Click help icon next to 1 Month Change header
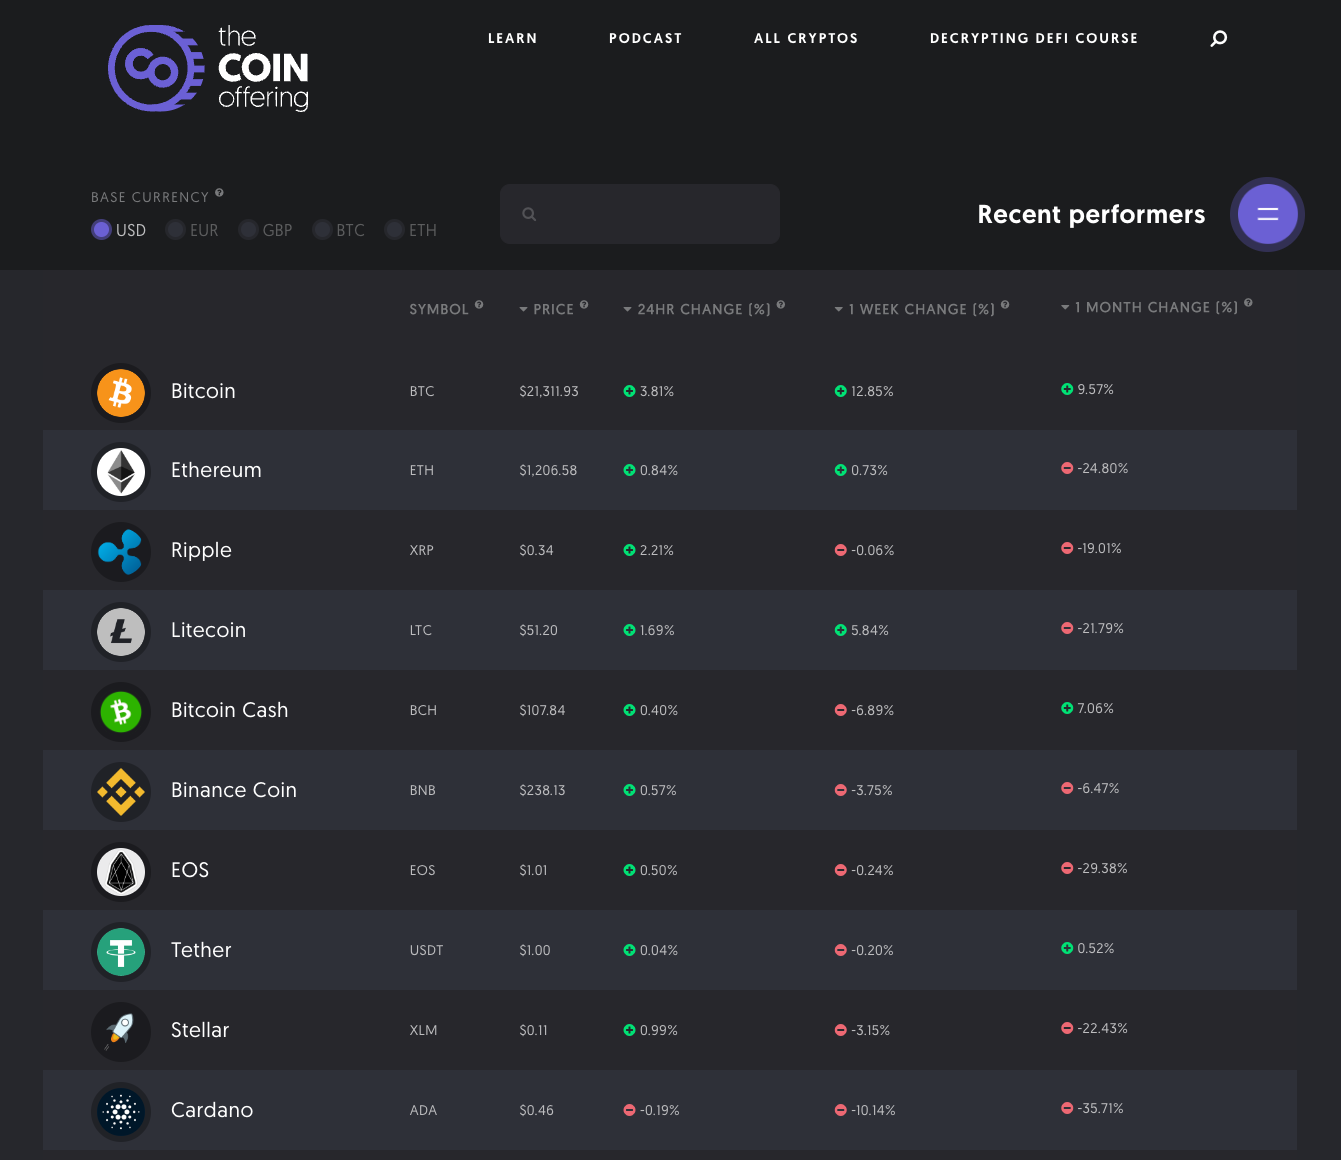 (1248, 303)
